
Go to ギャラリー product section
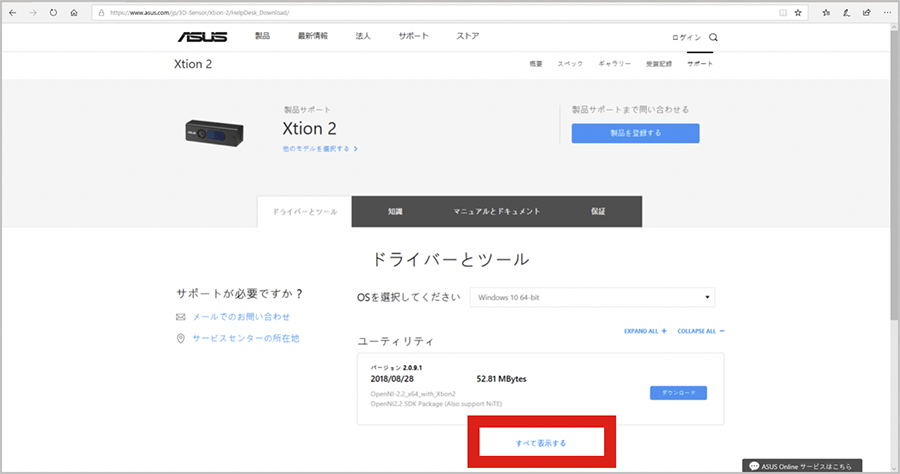click(615, 64)
